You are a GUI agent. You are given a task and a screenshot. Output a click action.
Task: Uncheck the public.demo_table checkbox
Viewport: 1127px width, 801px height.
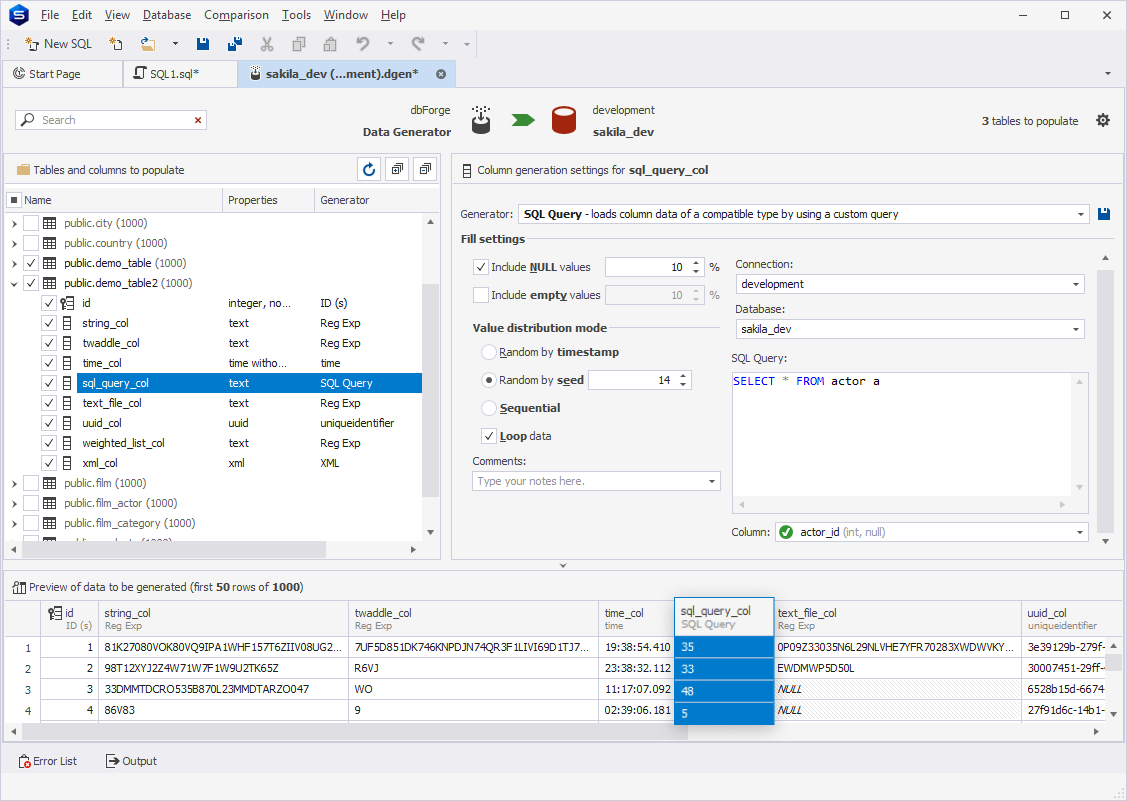pos(31,263)
